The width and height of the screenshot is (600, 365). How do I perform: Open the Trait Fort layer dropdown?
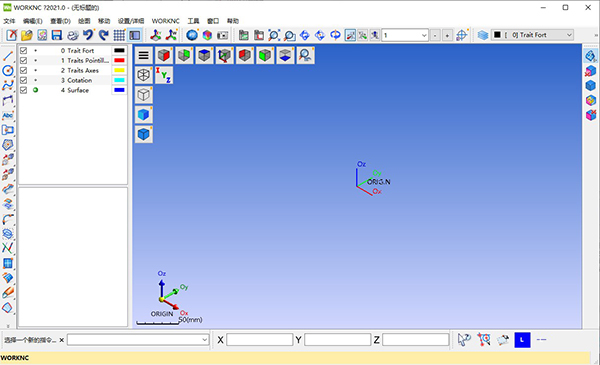coord(532,35)
